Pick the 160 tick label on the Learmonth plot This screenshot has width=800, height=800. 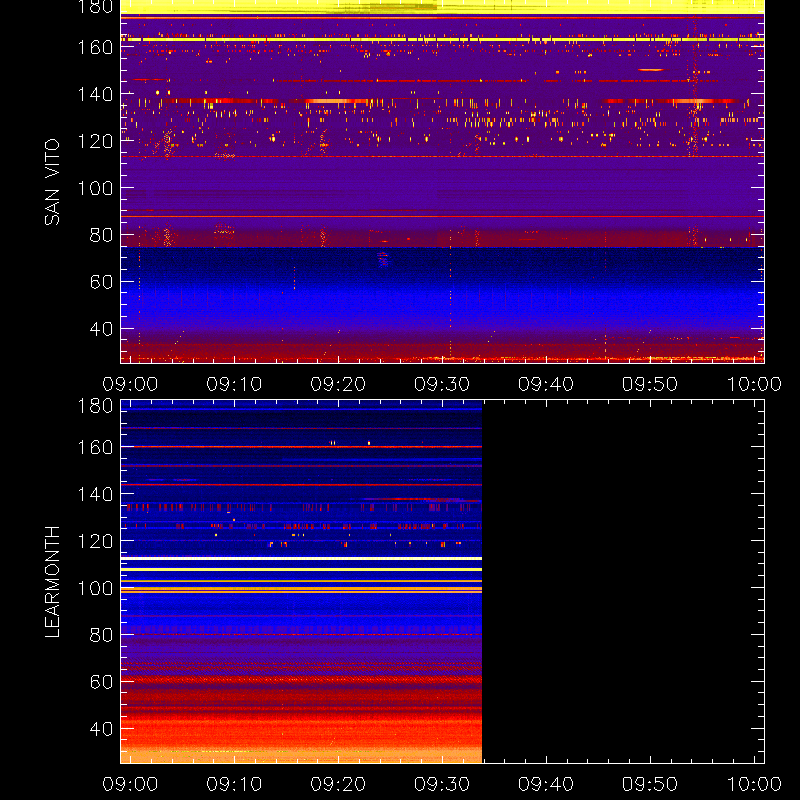point(95,447)
